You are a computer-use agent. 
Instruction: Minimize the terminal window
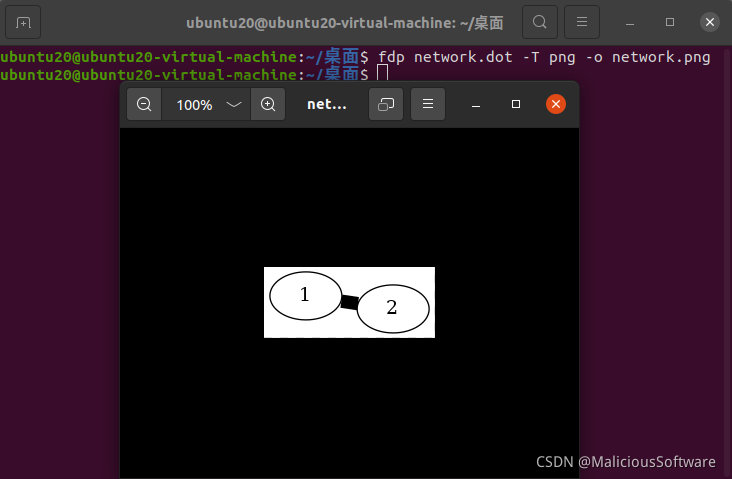point(630,22)
